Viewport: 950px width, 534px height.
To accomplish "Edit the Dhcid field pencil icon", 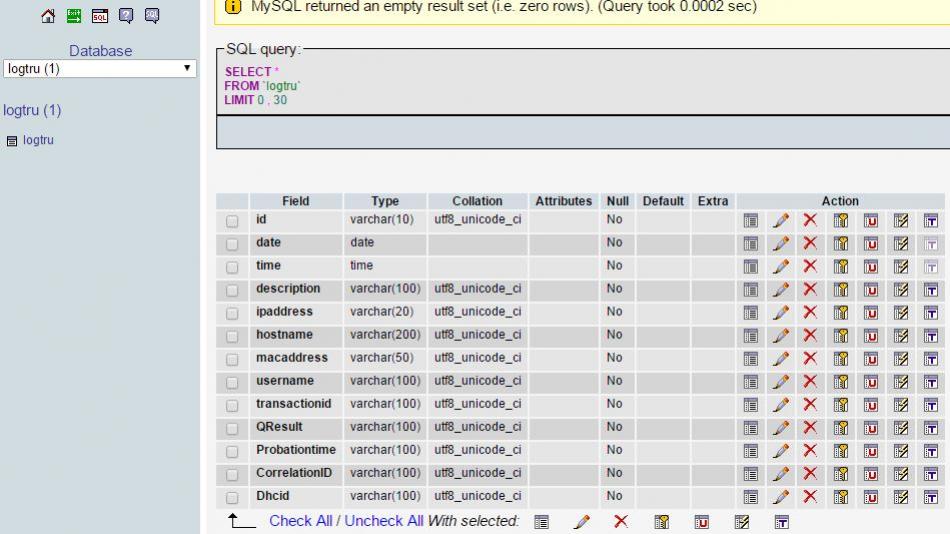I will [780, 497].
